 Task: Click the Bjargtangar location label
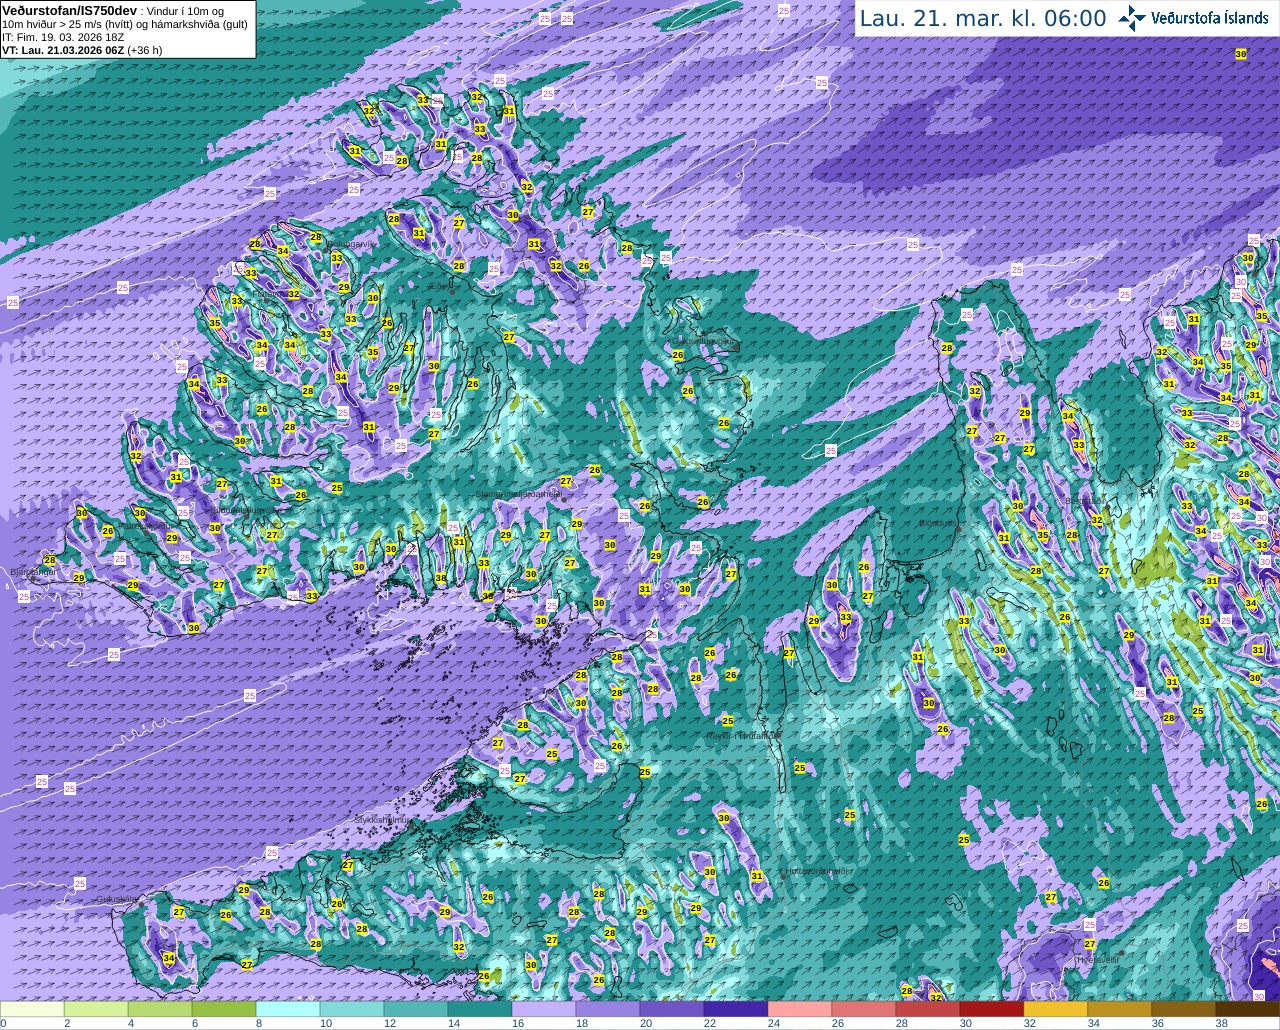tap(30, 573)
